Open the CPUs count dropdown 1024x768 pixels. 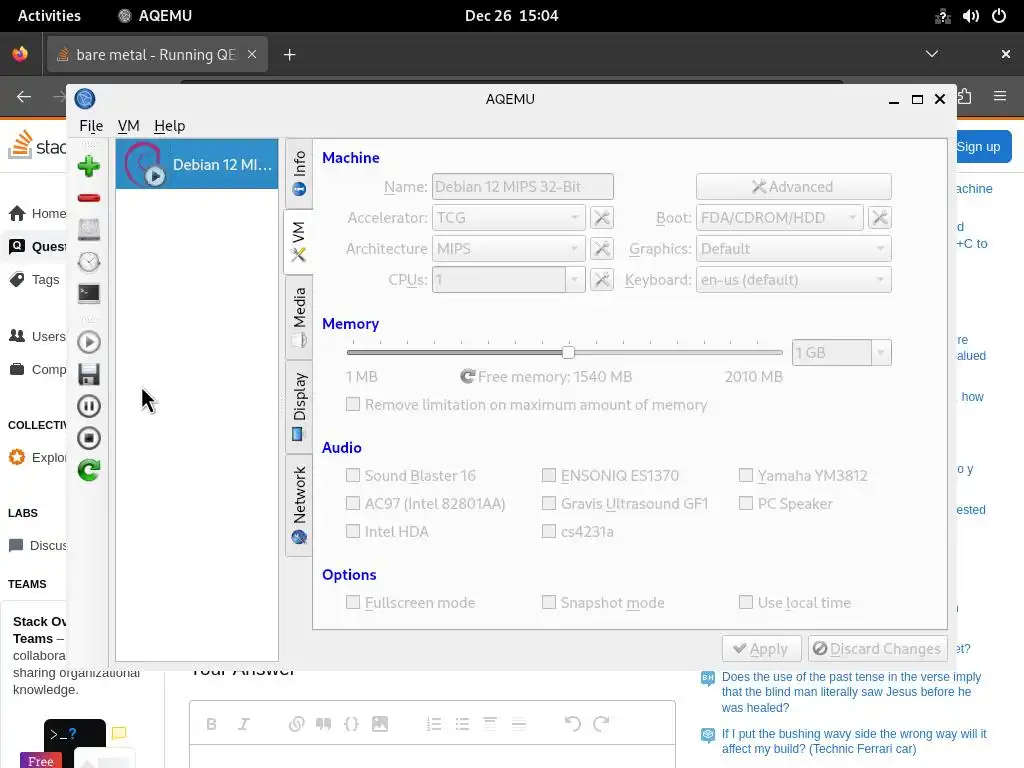[575, 280]
